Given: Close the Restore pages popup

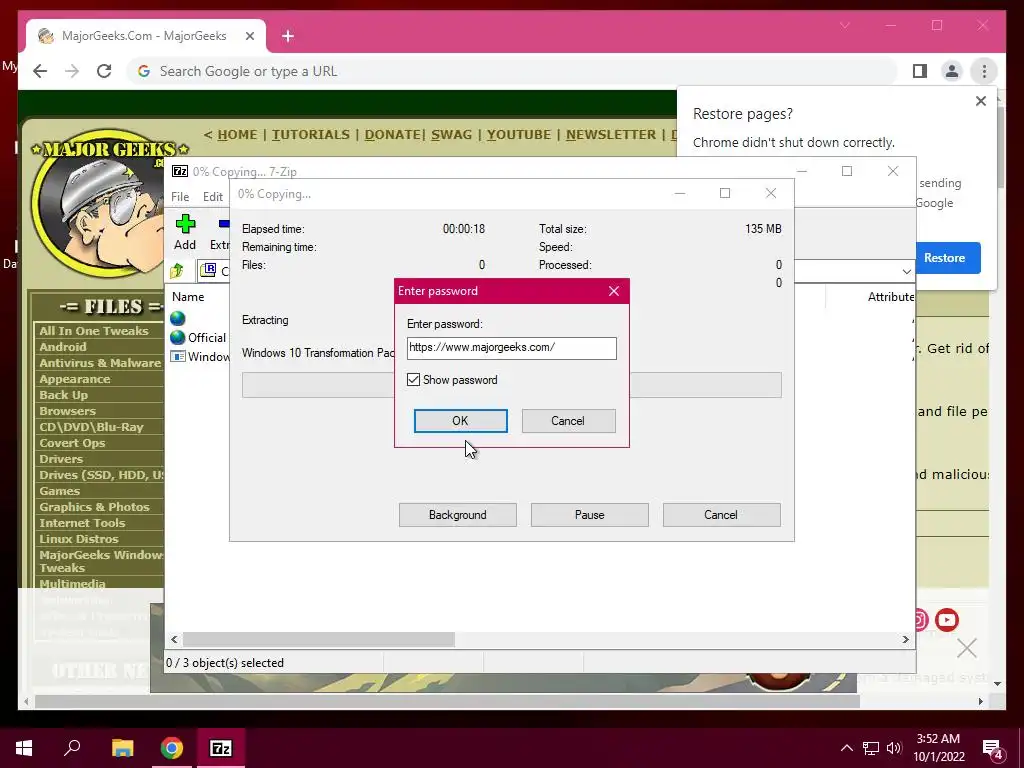Looking at the screenshot, I should [x=981, y=101].
